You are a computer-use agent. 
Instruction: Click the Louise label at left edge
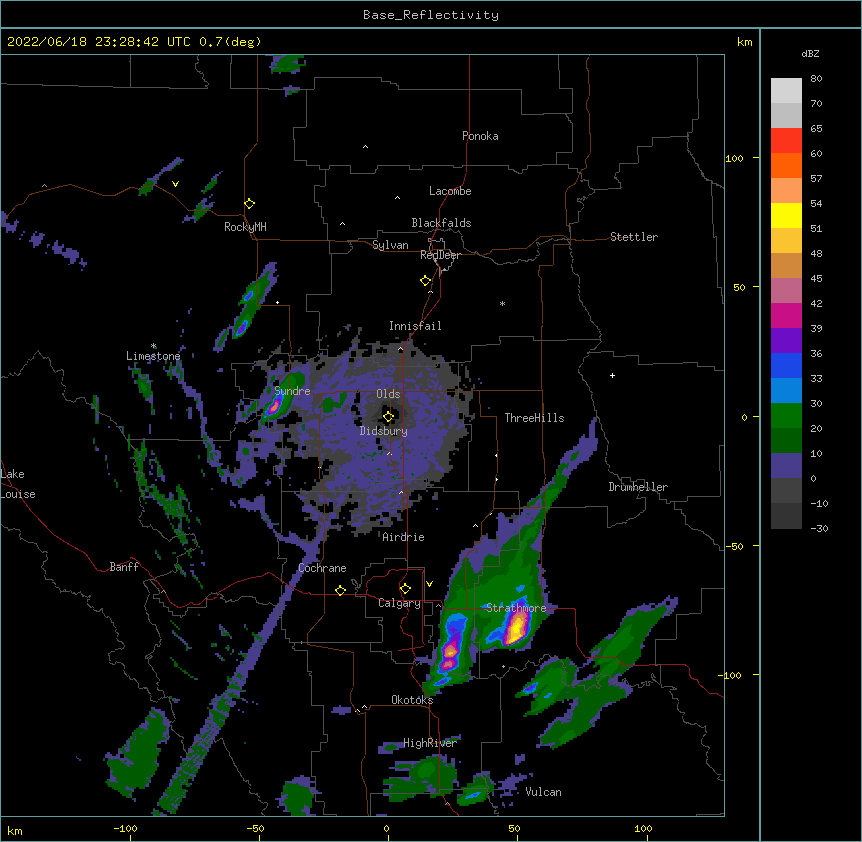(18, 494)
